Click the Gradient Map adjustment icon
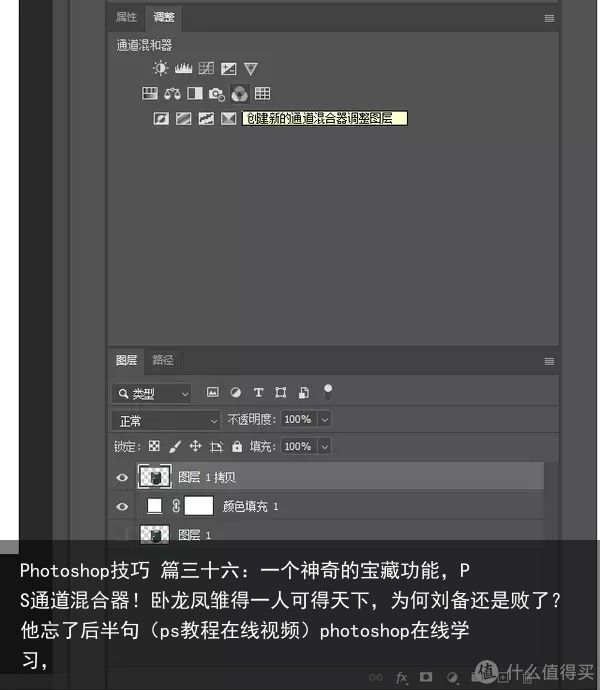600x690 pixels. click(x=228, y=118)
